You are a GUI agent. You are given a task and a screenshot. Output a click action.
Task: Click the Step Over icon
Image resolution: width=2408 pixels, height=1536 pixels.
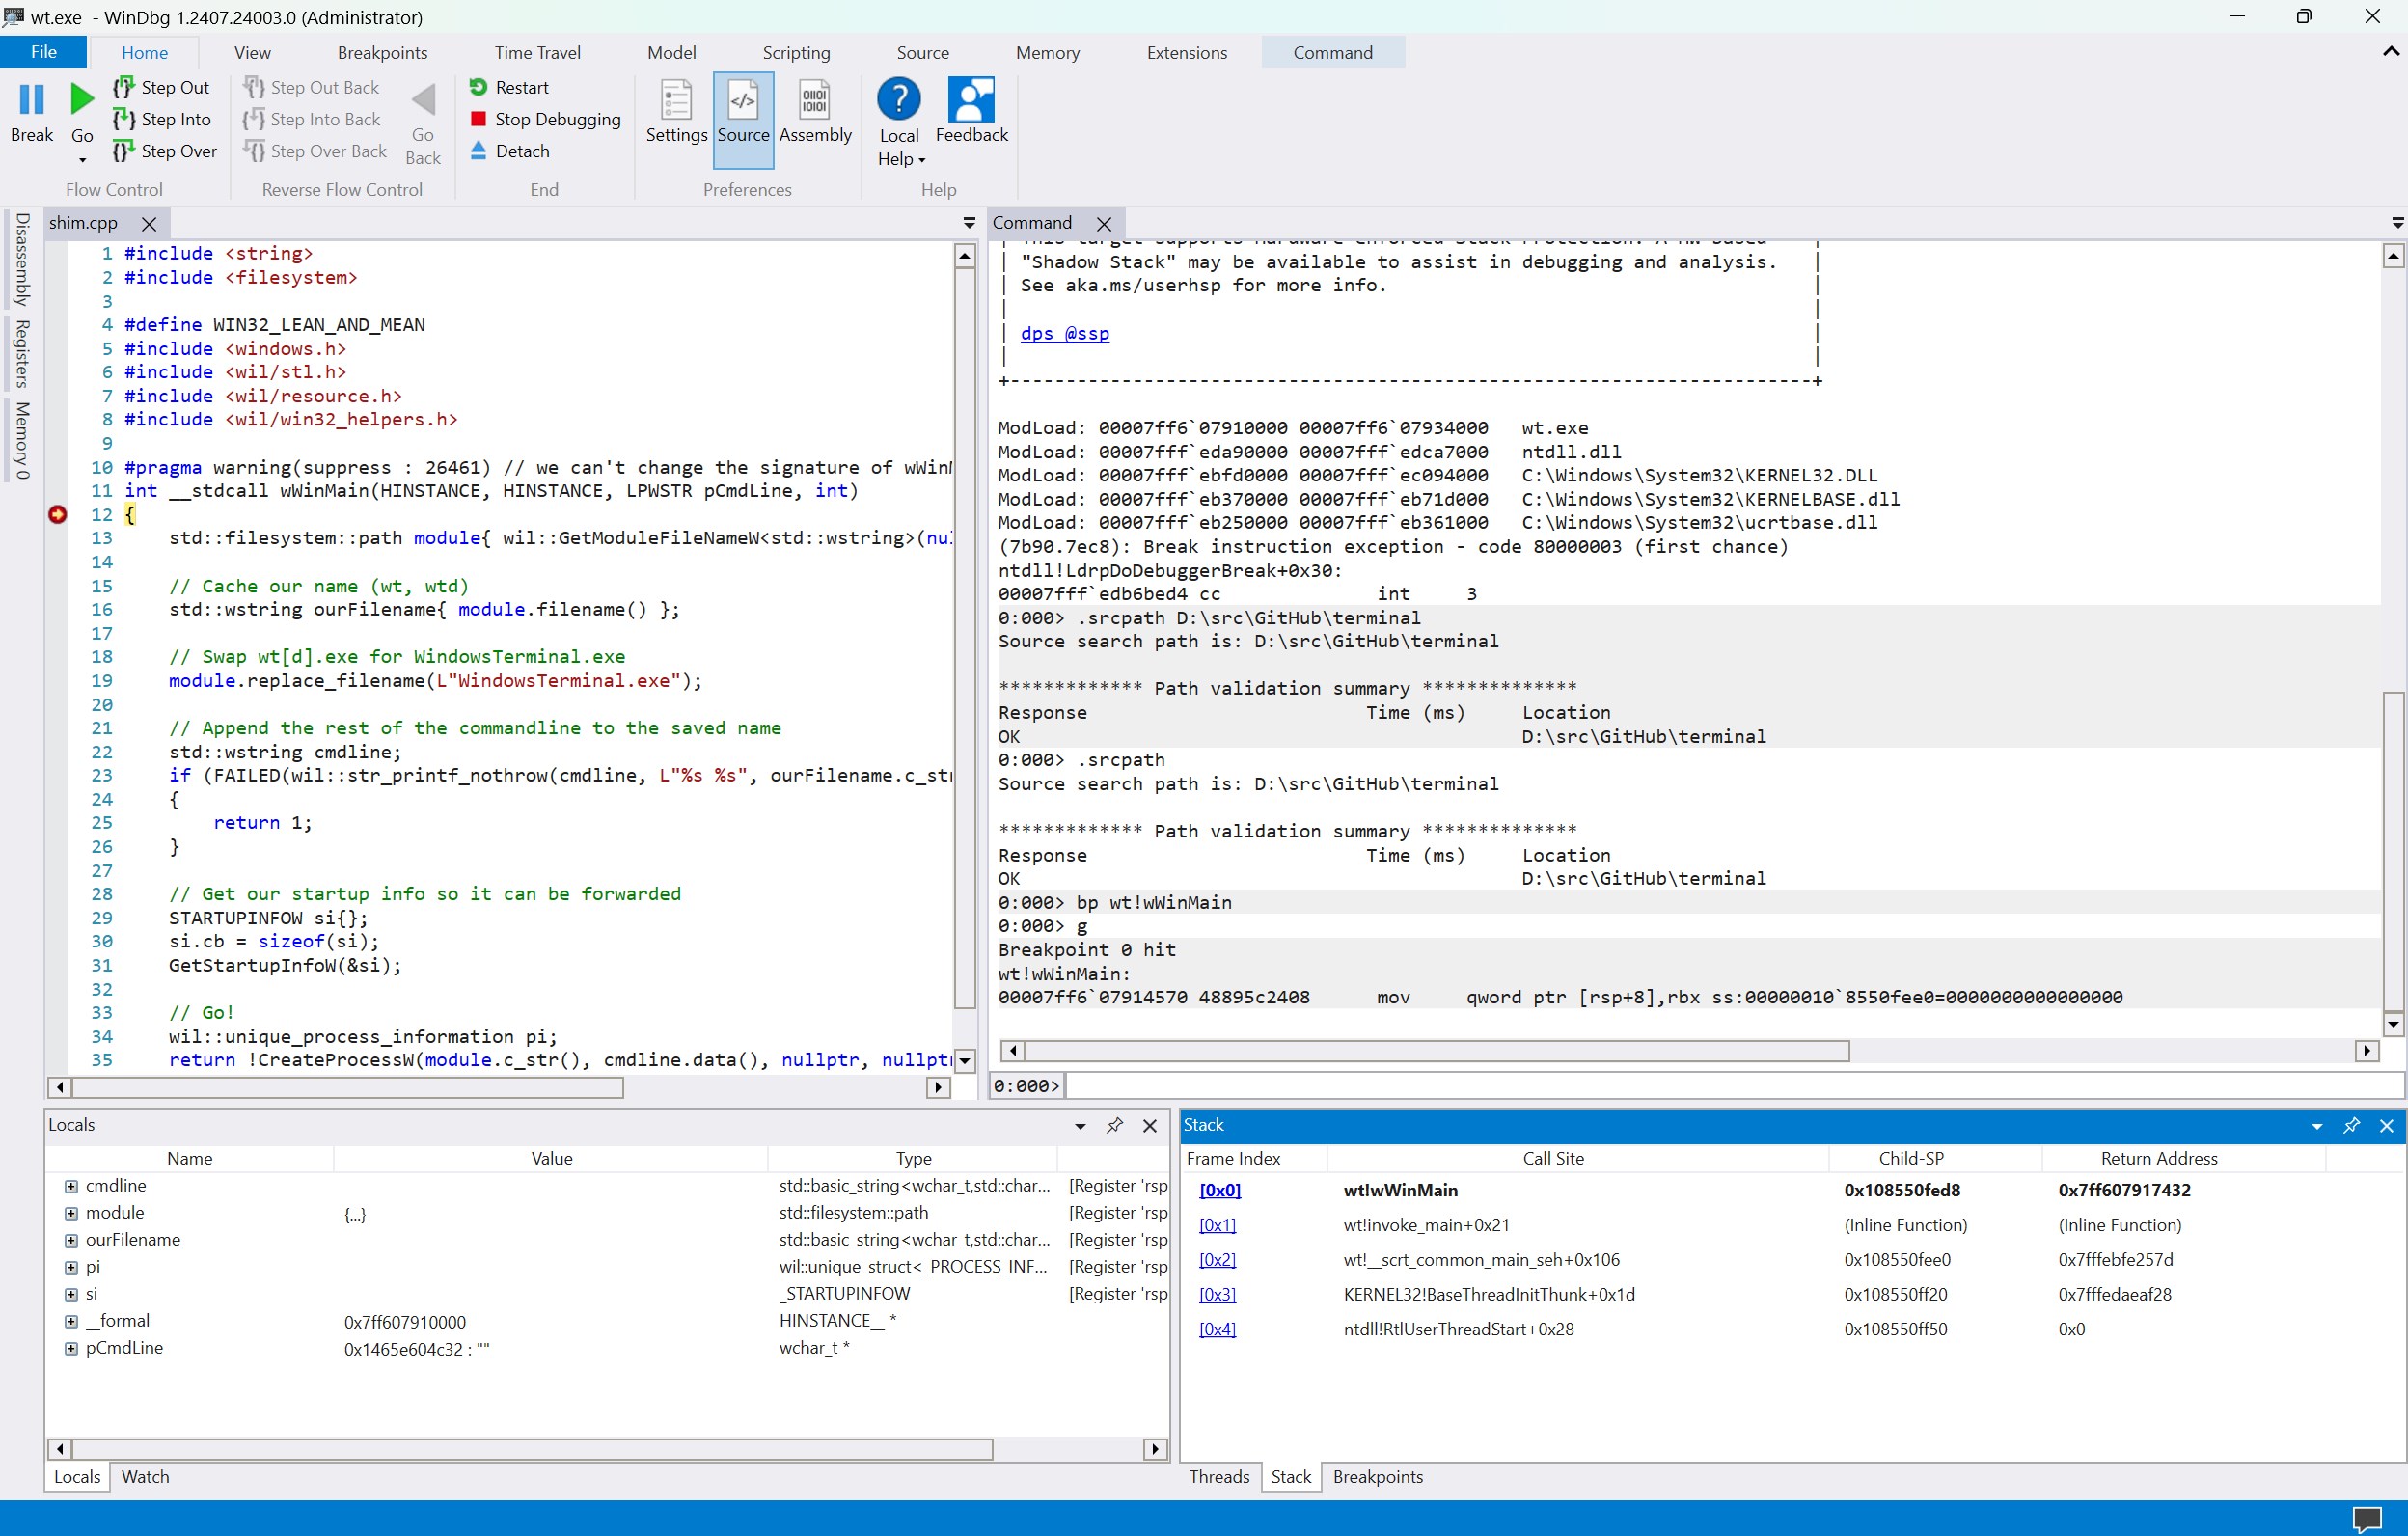pyautogui.click(x=123, y=151)
